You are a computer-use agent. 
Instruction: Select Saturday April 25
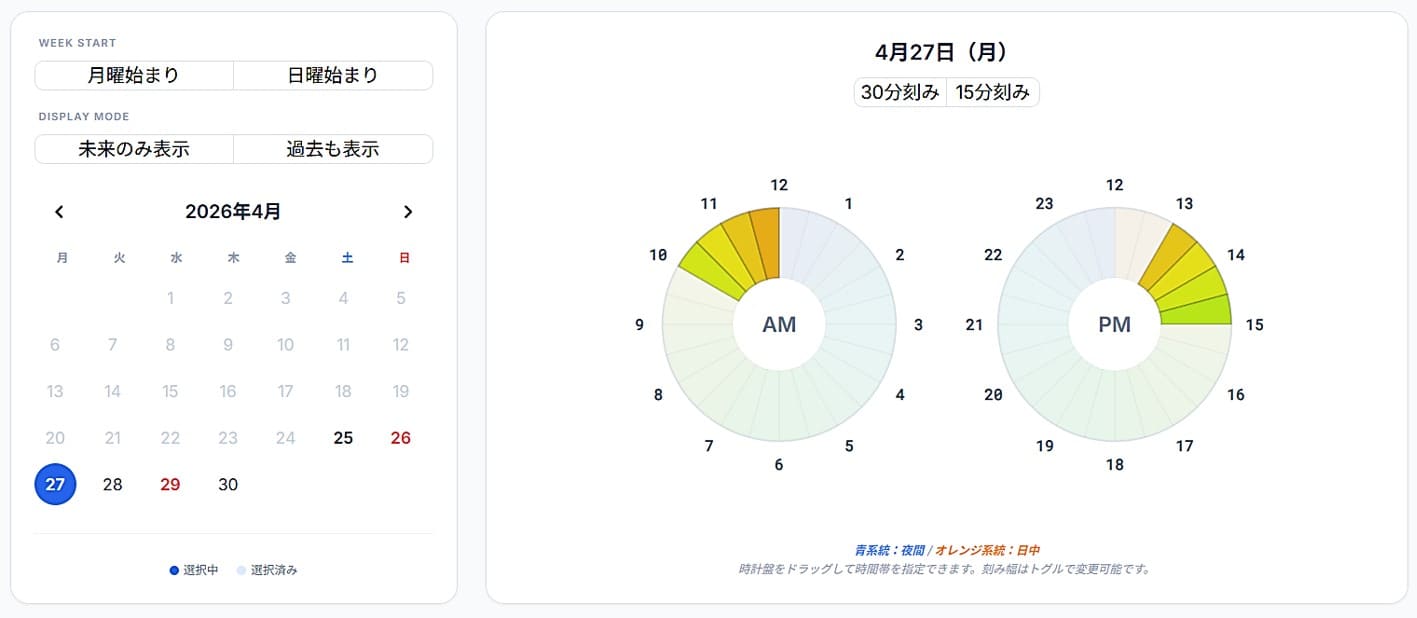point(343,438)
